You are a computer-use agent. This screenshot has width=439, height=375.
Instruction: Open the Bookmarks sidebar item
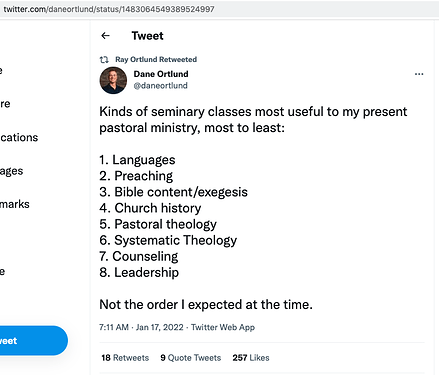click(15, 204)
